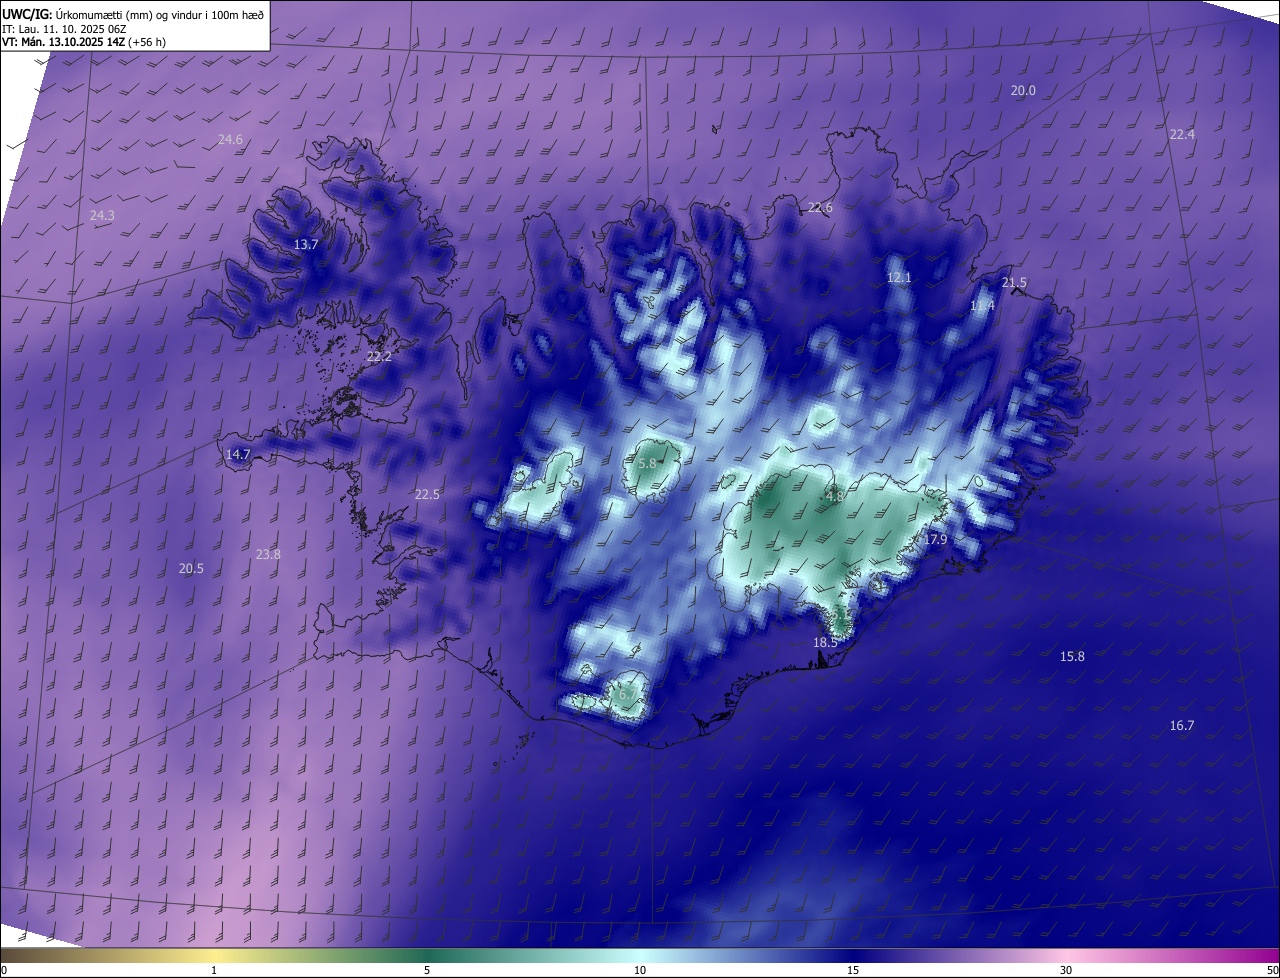The height and width of the screenshot is (978, 1280).
Task: Pick the 22.6 value label
Action: 820,207
